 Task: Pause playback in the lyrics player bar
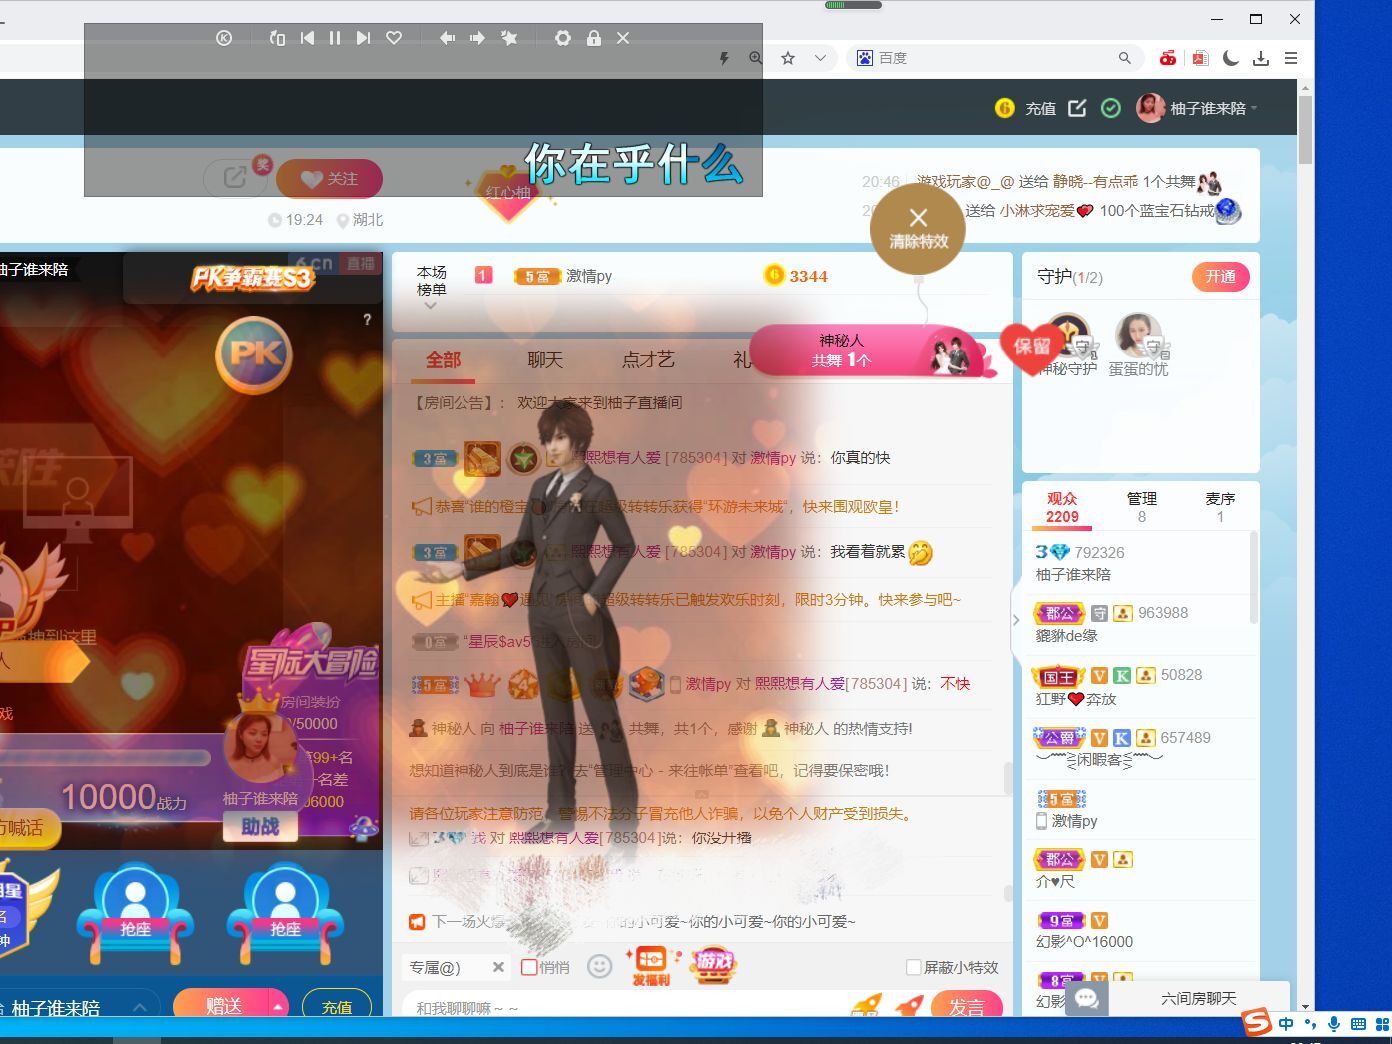[x=335, y=38]
